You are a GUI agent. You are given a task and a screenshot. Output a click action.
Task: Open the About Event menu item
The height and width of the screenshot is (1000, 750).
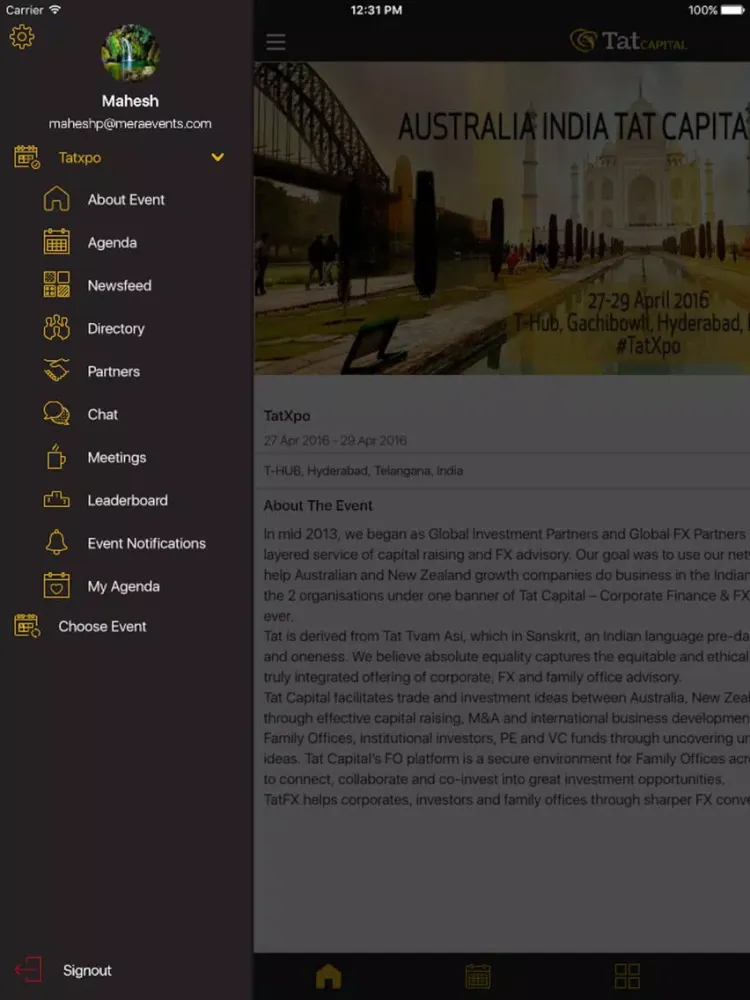click(126, 200)
